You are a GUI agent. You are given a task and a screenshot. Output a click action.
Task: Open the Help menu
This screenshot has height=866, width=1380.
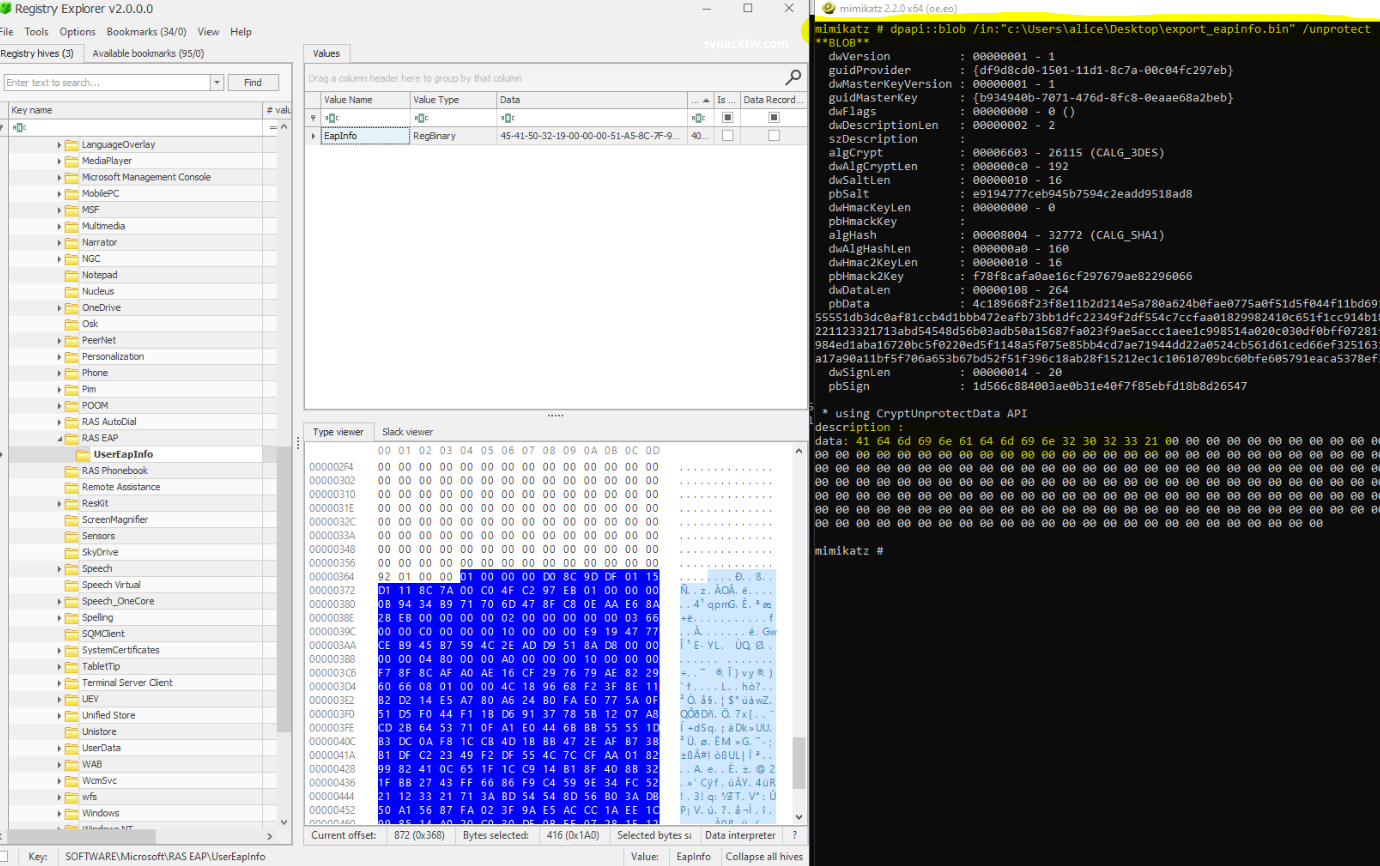(241, 32)
